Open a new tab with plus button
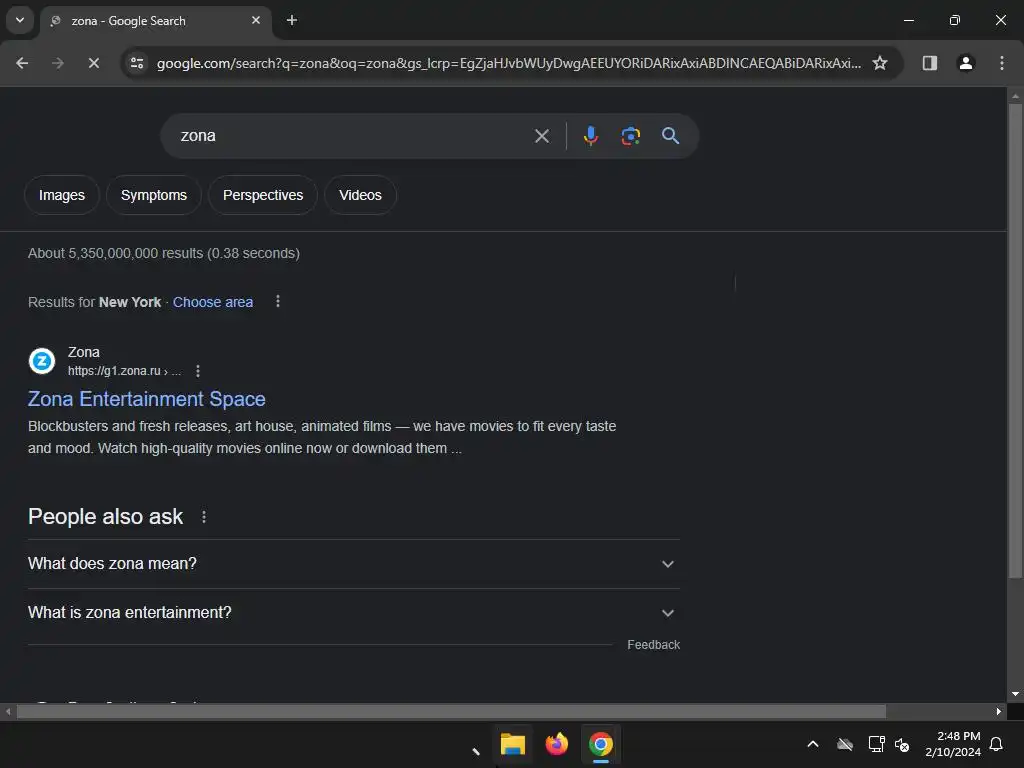The width and height of the screenshot is (1024, 768). [x=292, y=20]
